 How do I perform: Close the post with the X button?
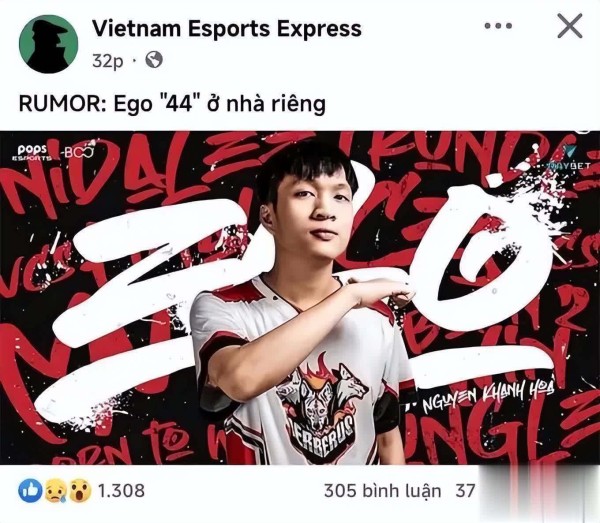coord(570,26)
